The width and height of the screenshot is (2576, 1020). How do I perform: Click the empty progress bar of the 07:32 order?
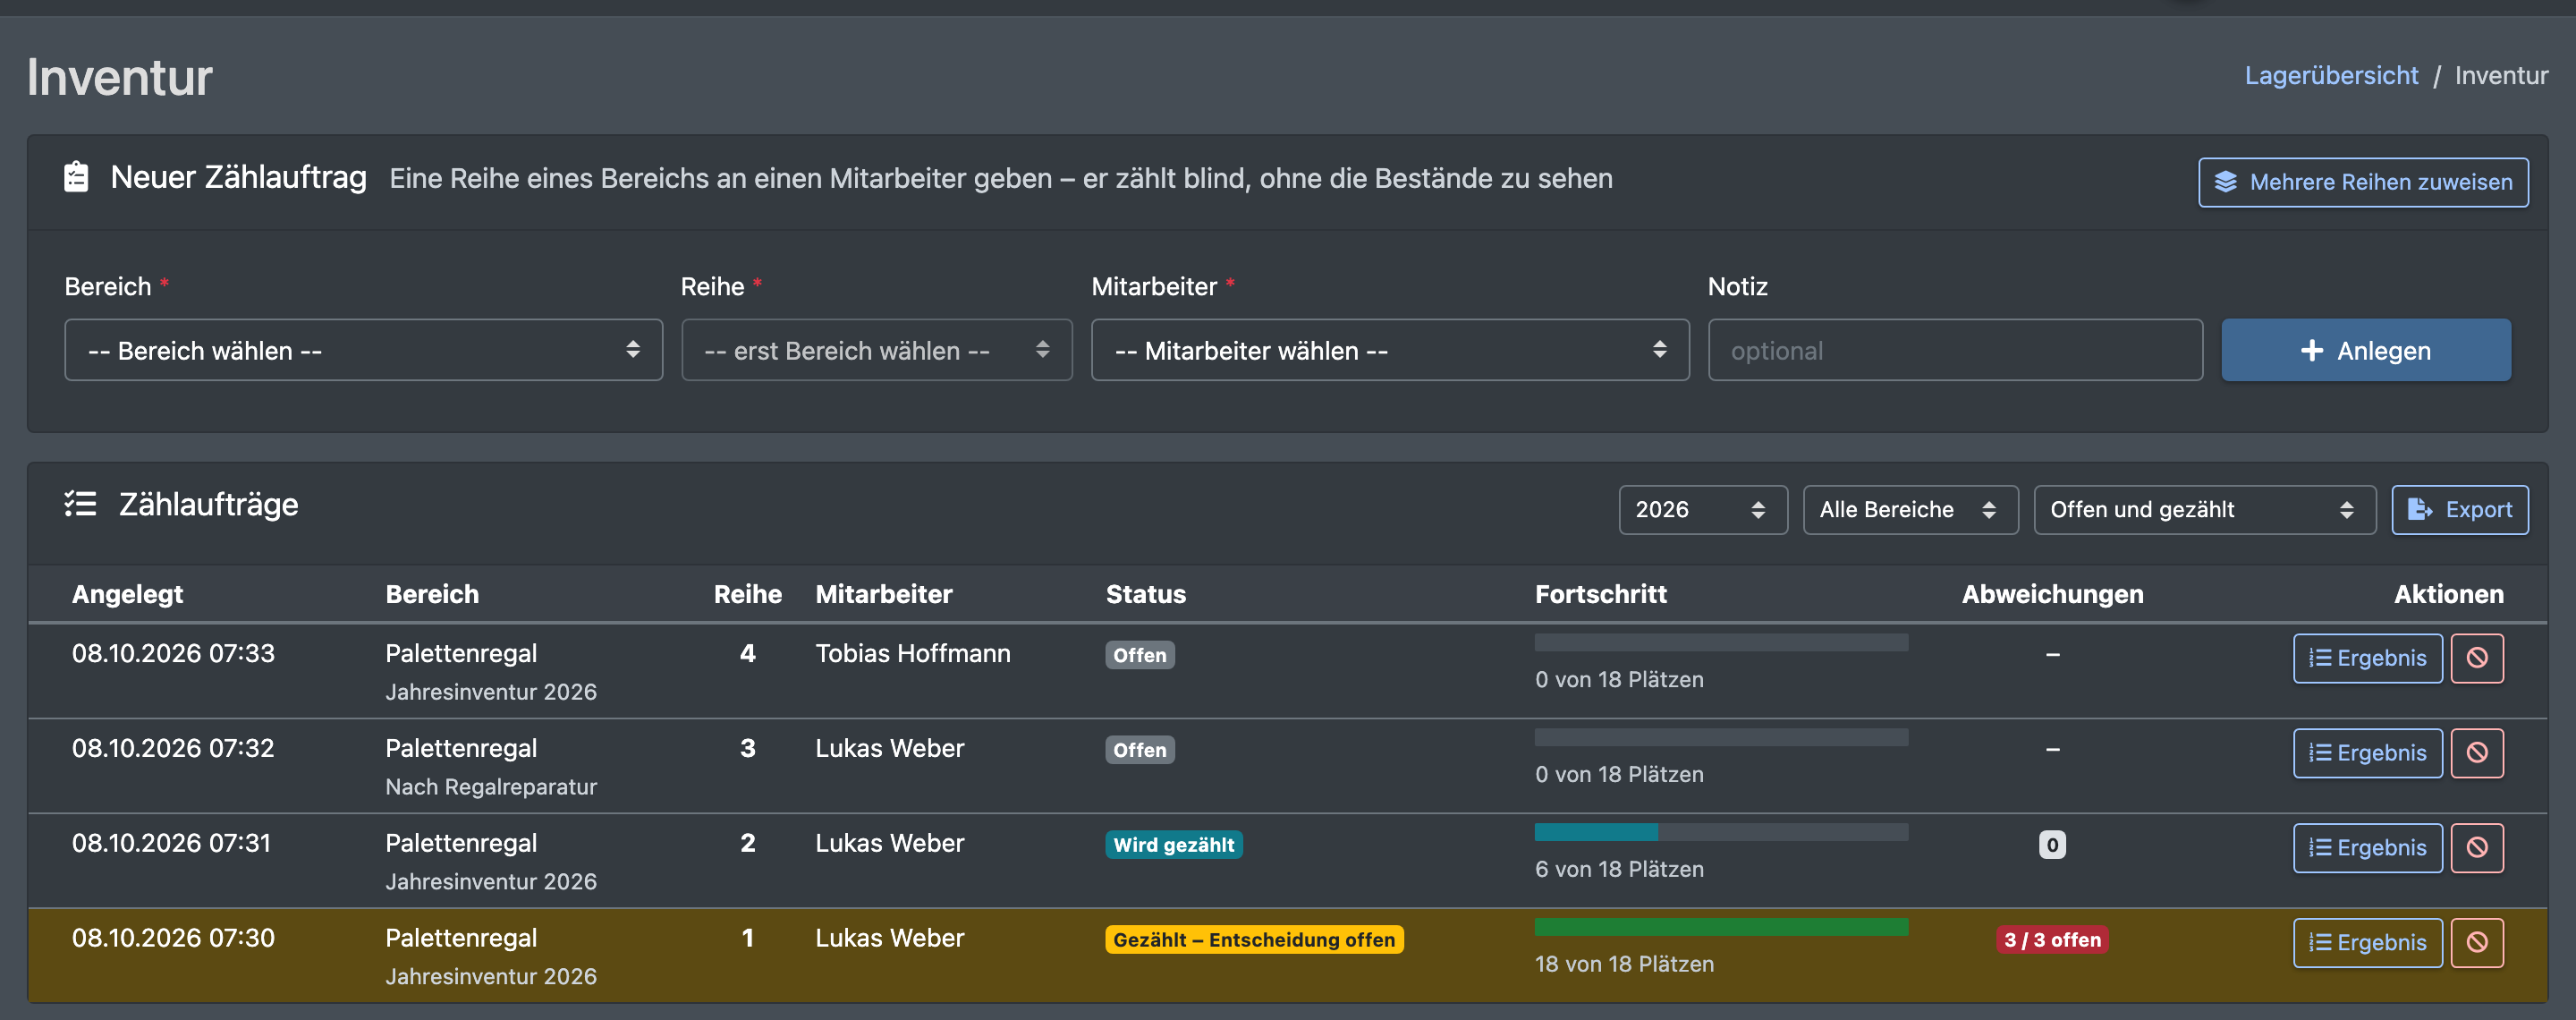[x=1720, y=737]
